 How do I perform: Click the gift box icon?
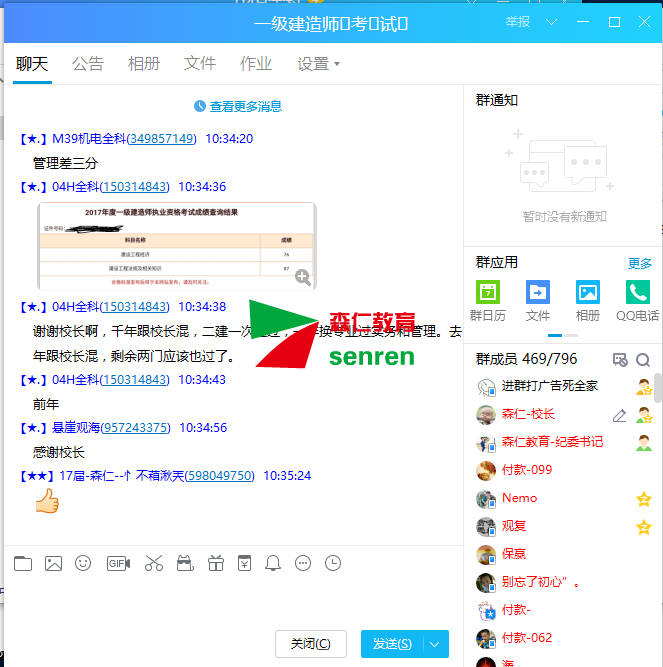pos(216,563)
